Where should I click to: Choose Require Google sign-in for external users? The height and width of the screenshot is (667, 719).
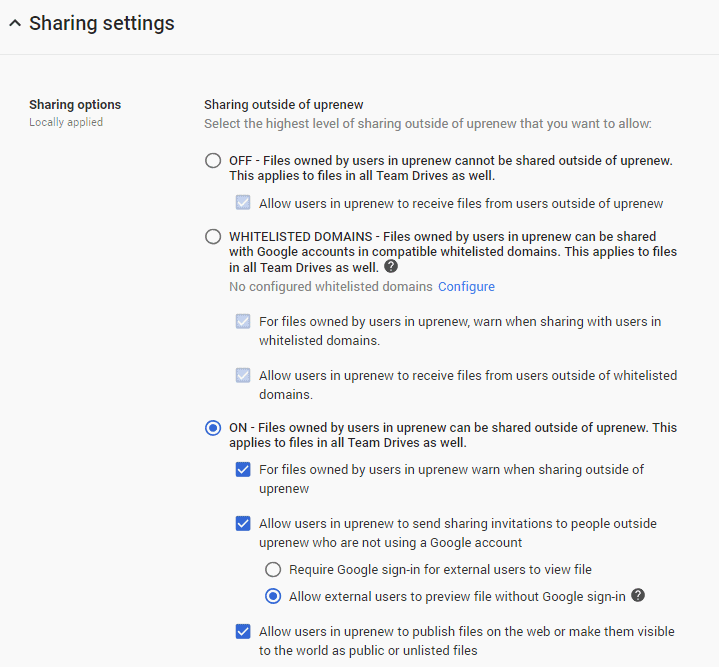273,570
